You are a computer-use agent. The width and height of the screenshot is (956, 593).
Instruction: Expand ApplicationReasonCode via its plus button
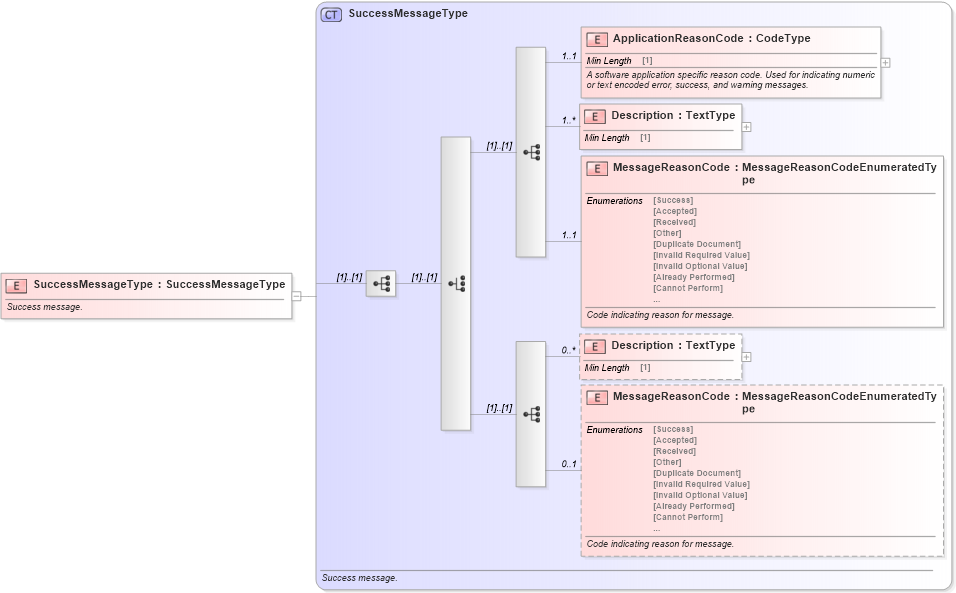[884, 62]
